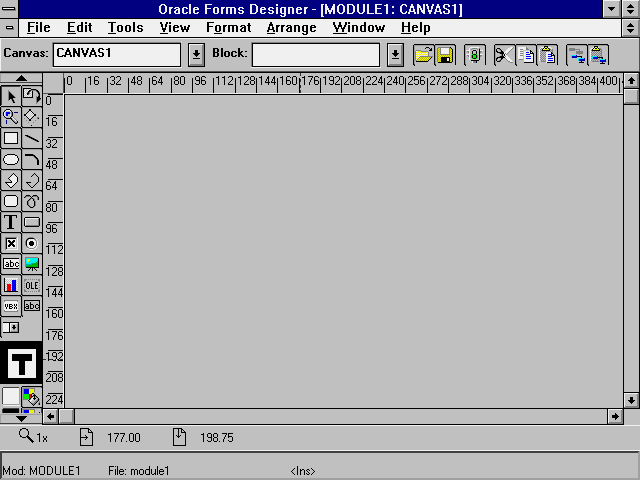Select the check box item tool

pyautogui.click(x=11, y=243)
